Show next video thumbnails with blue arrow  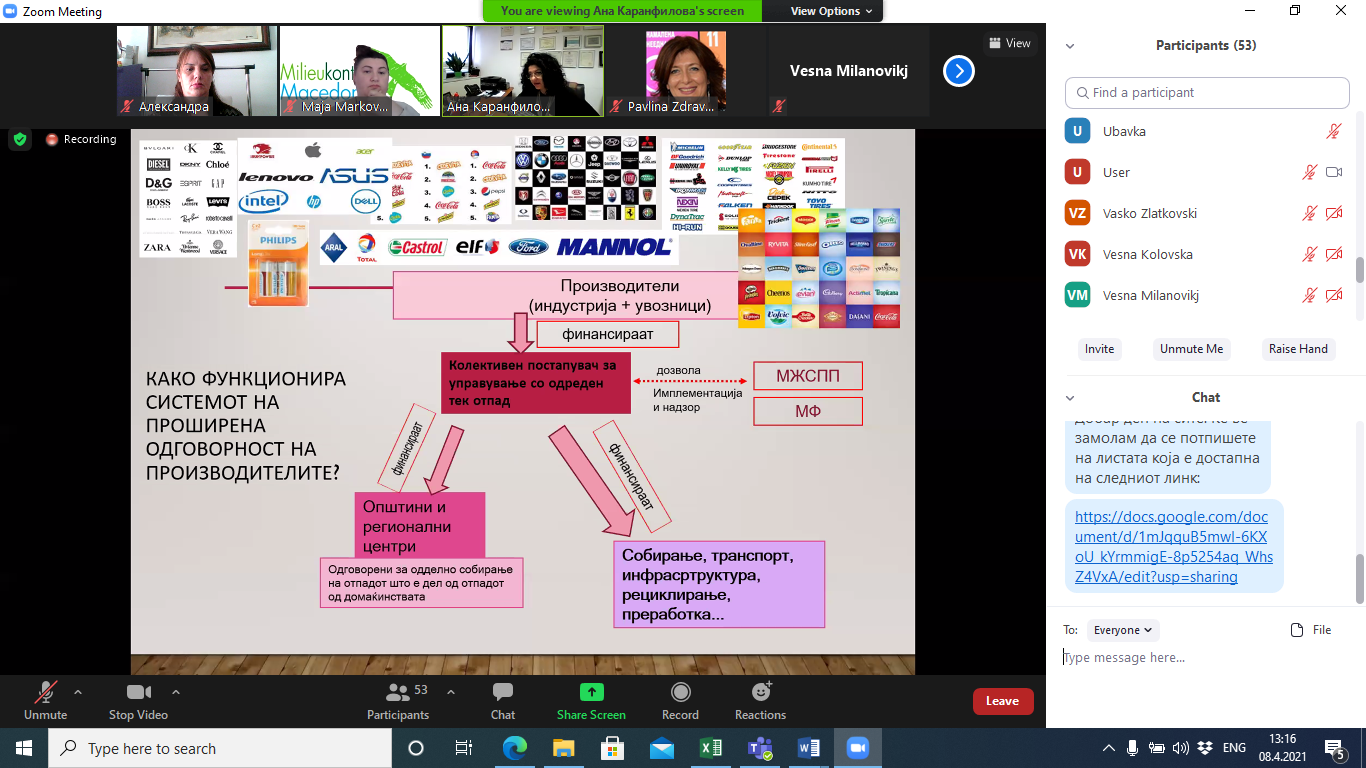point(959,71)
